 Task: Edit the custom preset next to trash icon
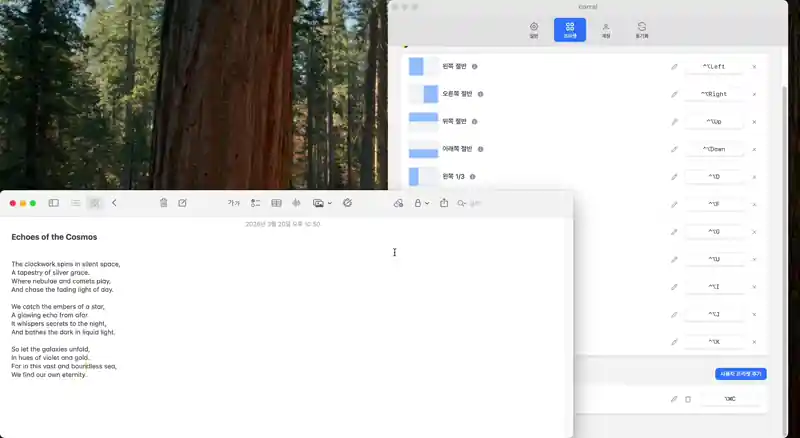click(x=674, y=399)
